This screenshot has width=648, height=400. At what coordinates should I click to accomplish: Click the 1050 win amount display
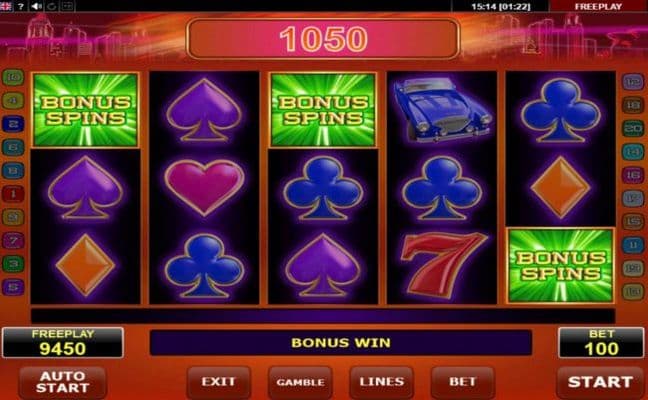point(323,39)
